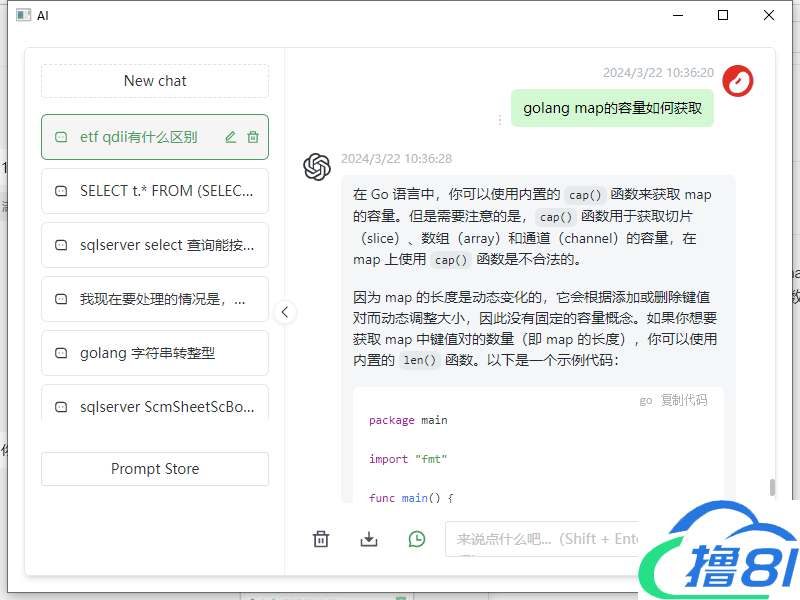Select the 'SELECT t.* FROM' chat history item
The height and width of the screenshot is (600, 800).
pyautogui.click(x=155, y=191)
